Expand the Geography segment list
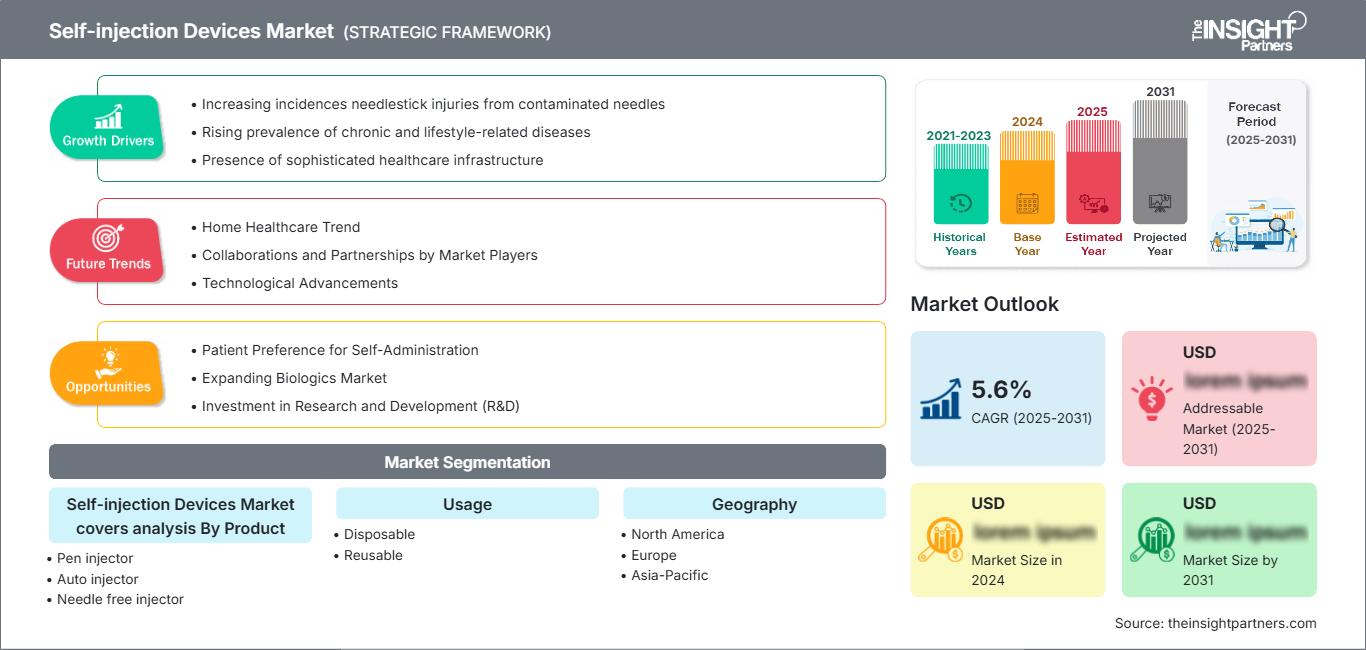Image resolution: width=1366 pixels, height=650 pixels. [x=754, y=503]
